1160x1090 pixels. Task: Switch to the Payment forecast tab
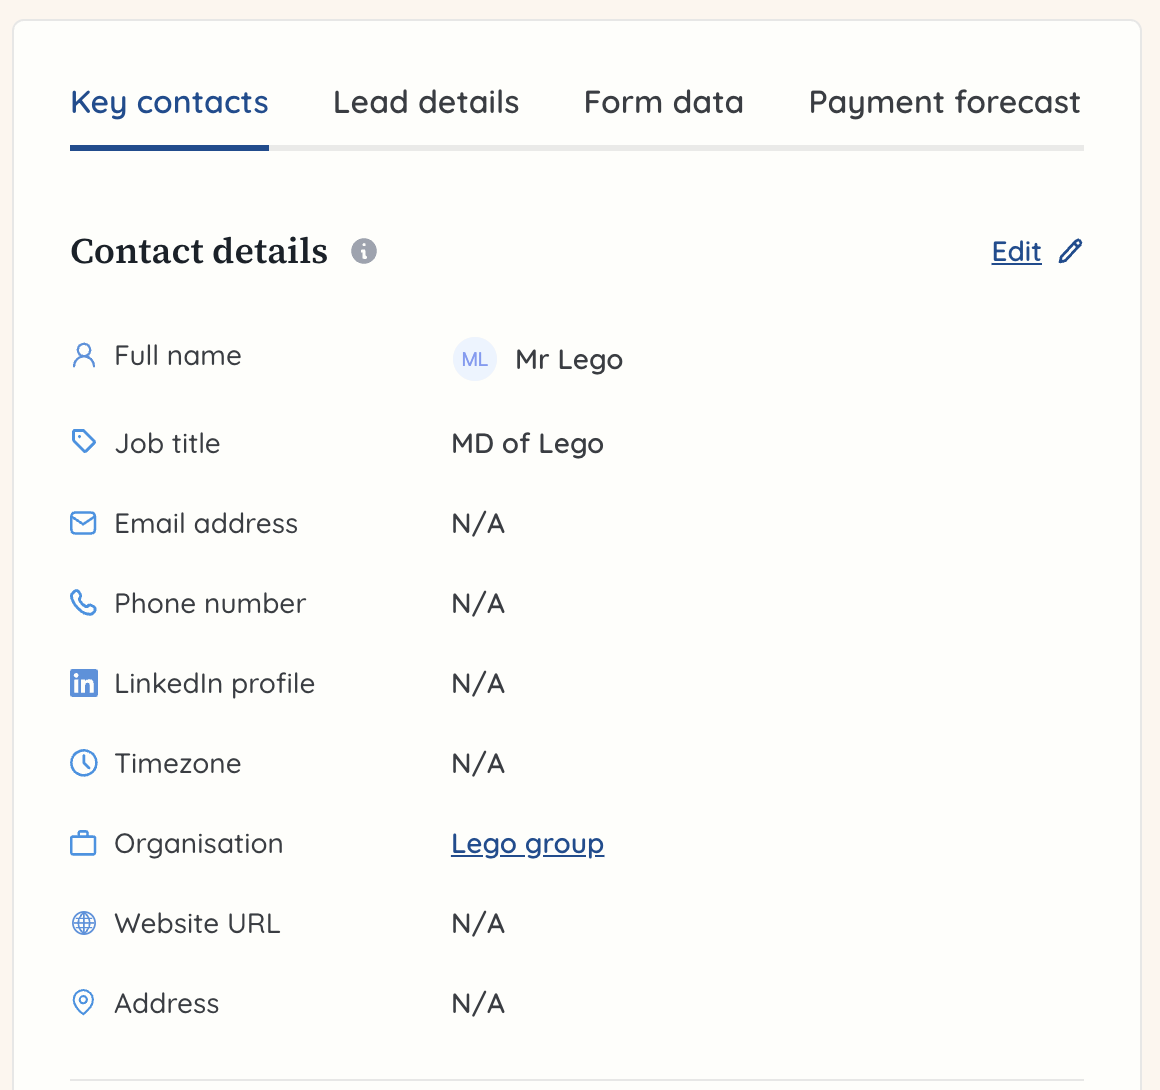click(944, 102)
